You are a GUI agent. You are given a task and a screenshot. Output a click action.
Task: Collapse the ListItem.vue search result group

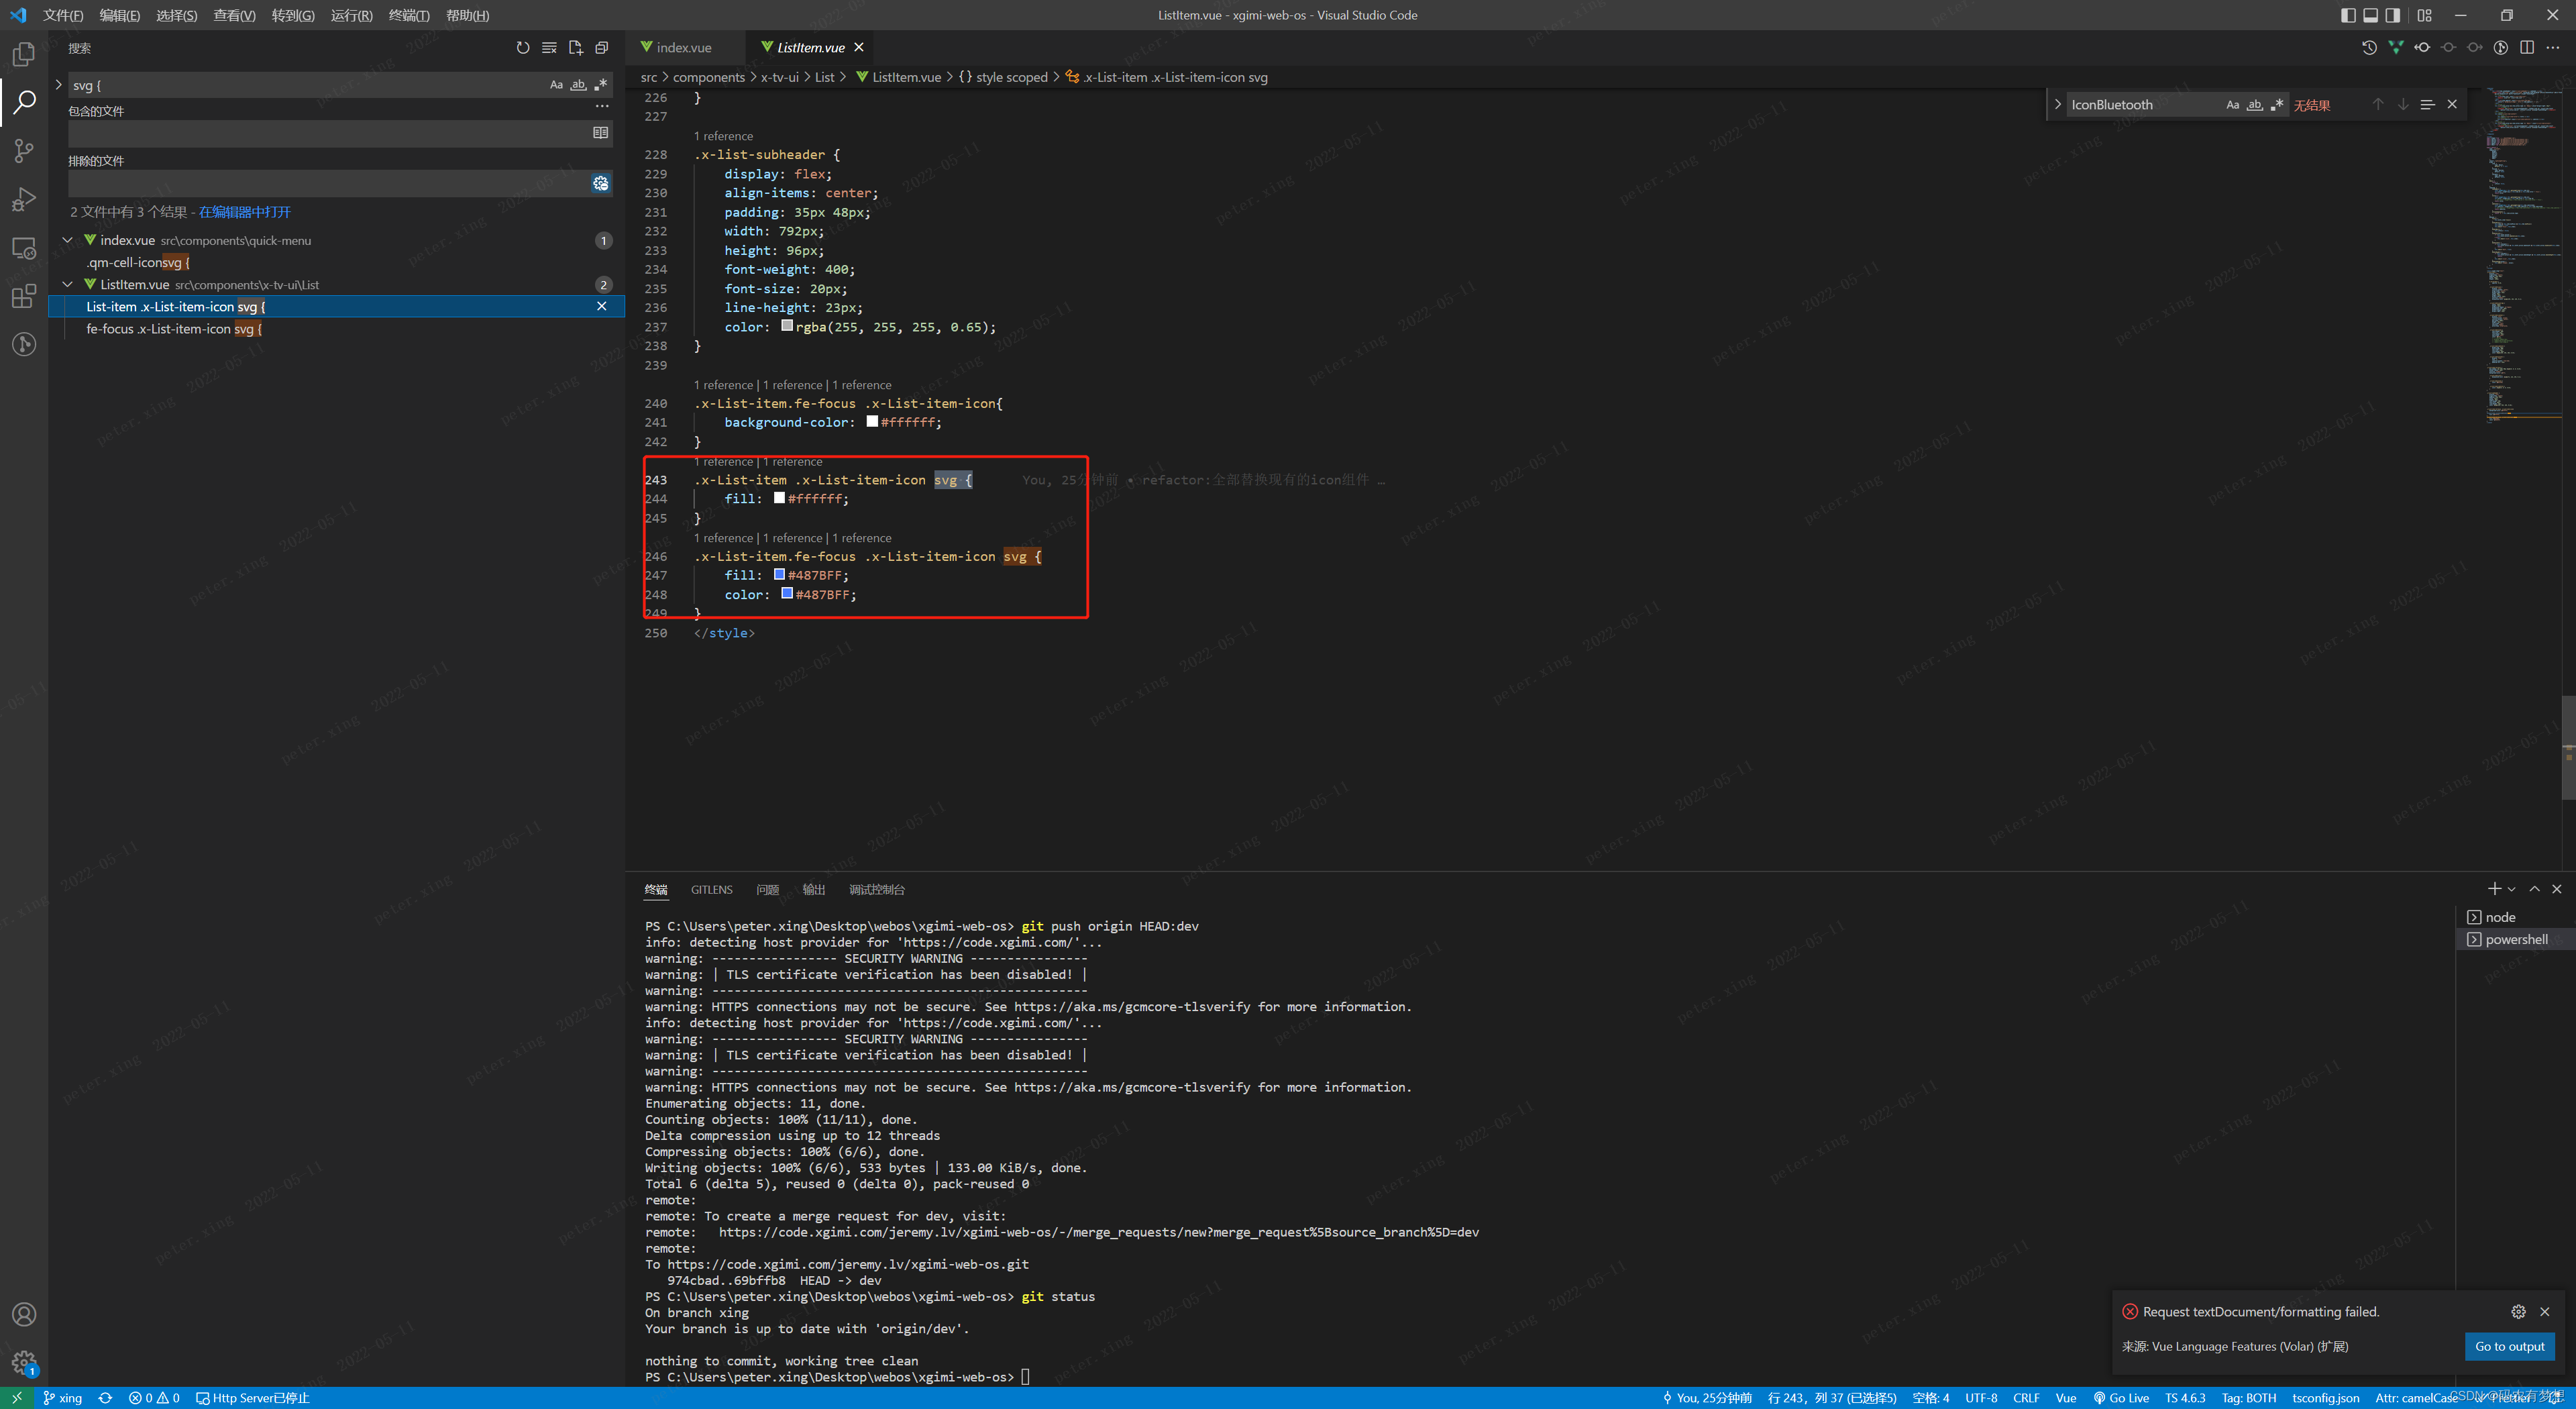68,284
